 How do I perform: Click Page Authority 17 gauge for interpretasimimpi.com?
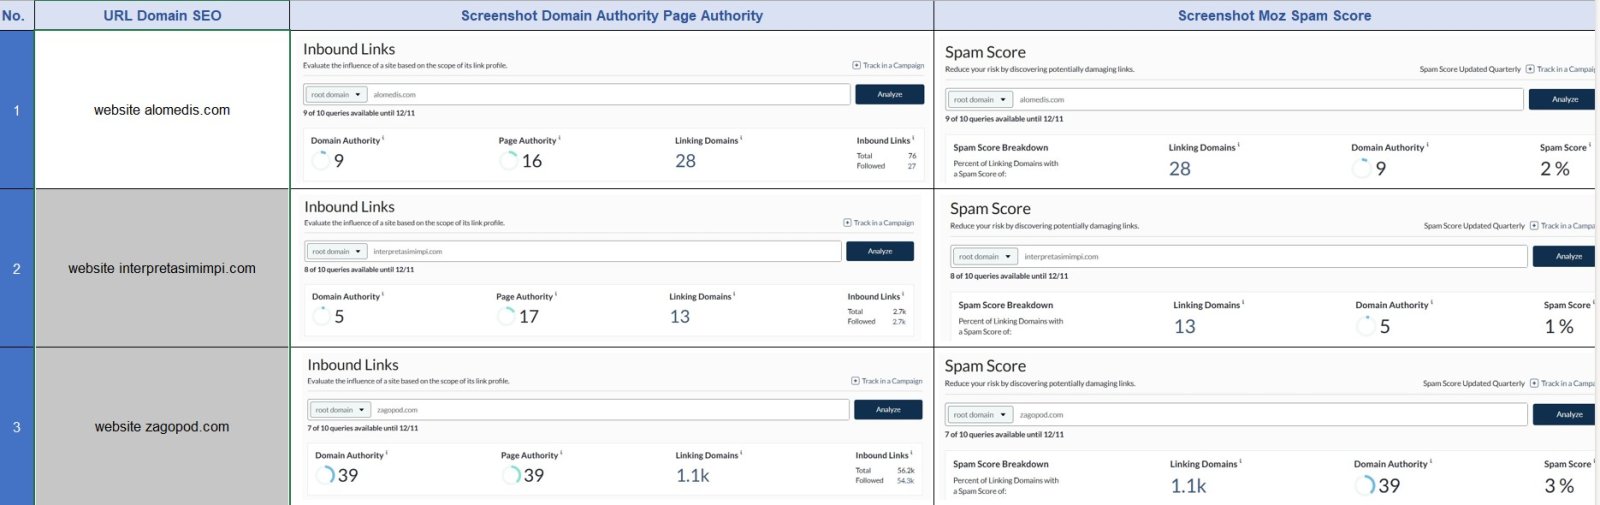tap(506, 316)
